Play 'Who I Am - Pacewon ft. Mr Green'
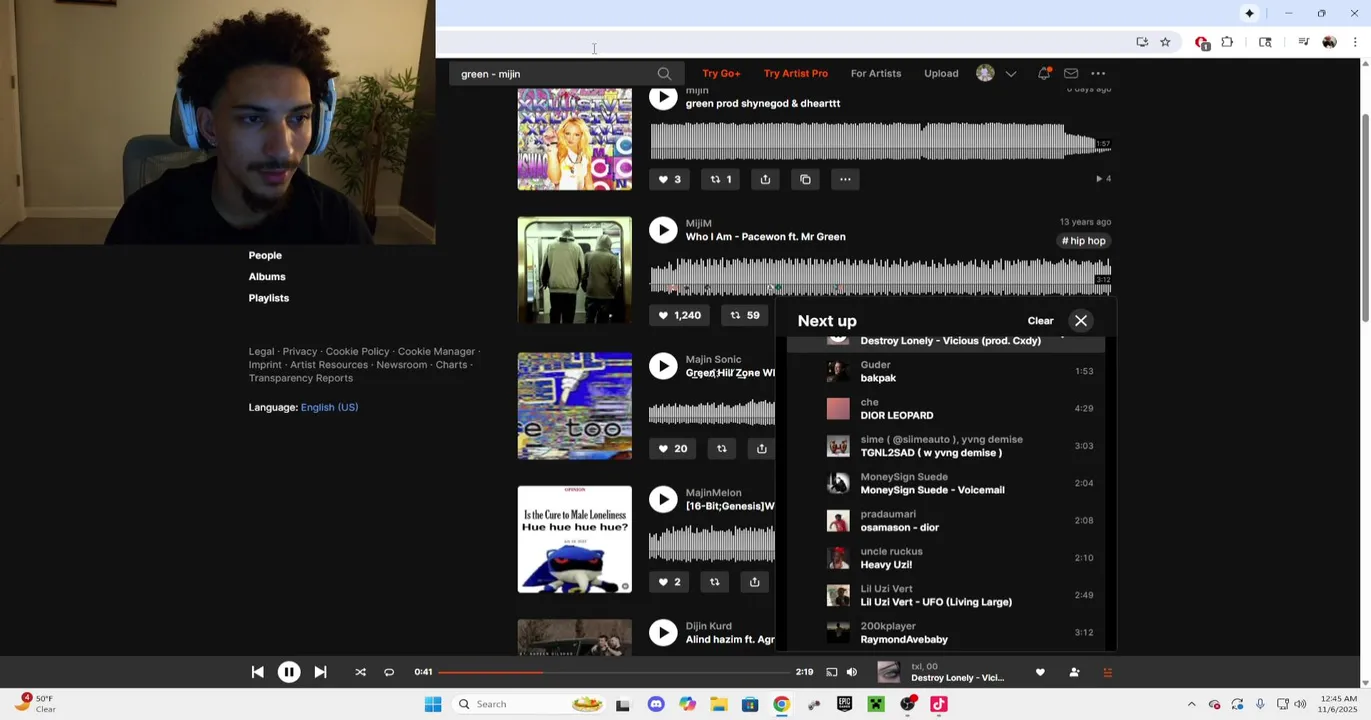 (663, 230)
